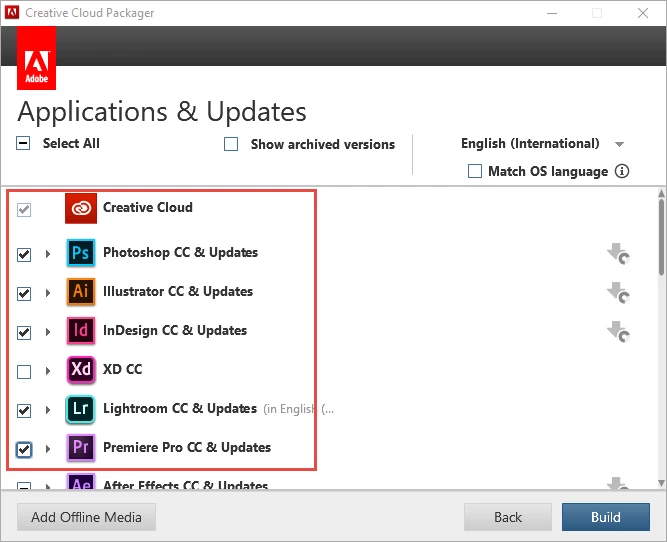Click the Add Offline Media button

click(86, 517)
